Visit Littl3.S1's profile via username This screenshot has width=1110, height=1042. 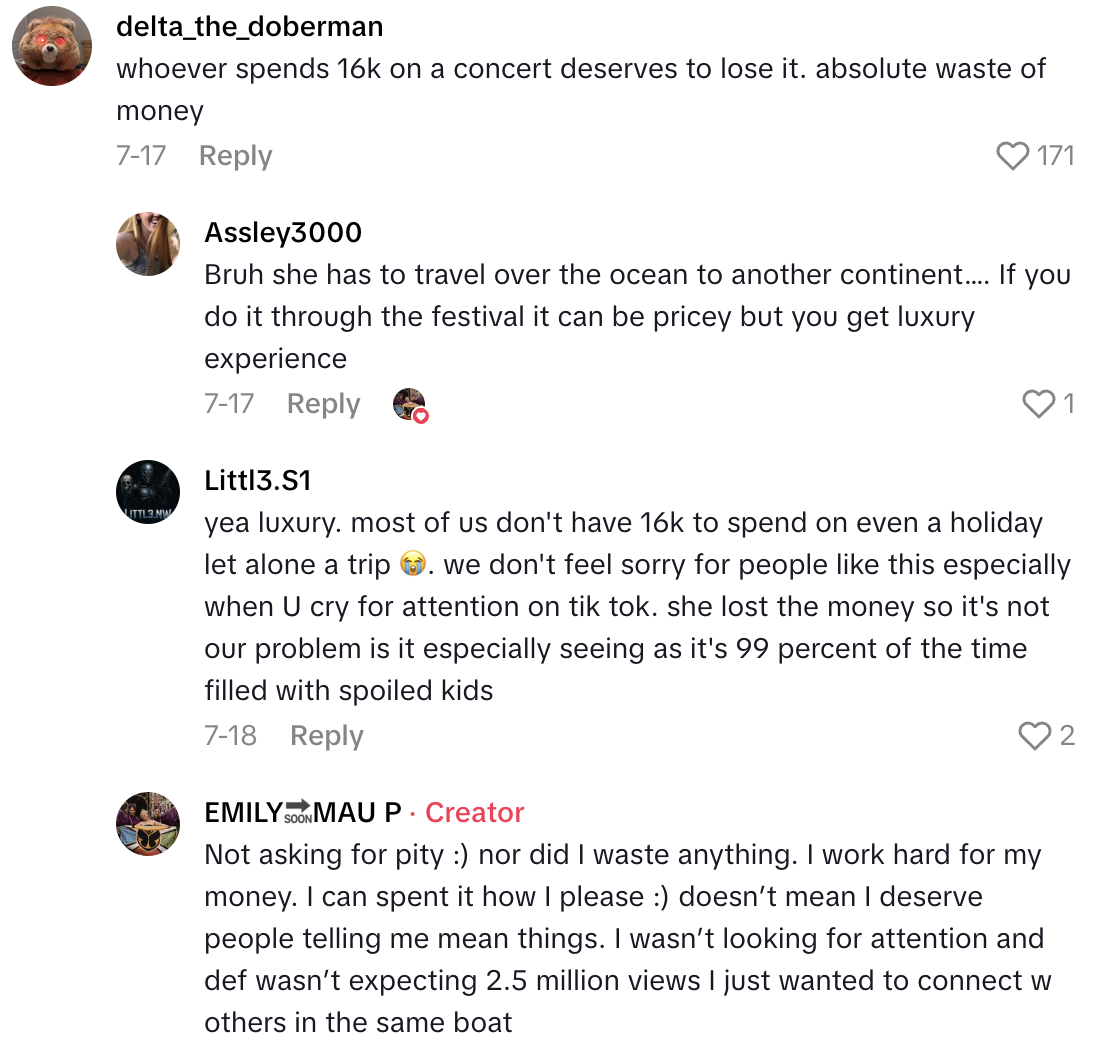point(258,481)
